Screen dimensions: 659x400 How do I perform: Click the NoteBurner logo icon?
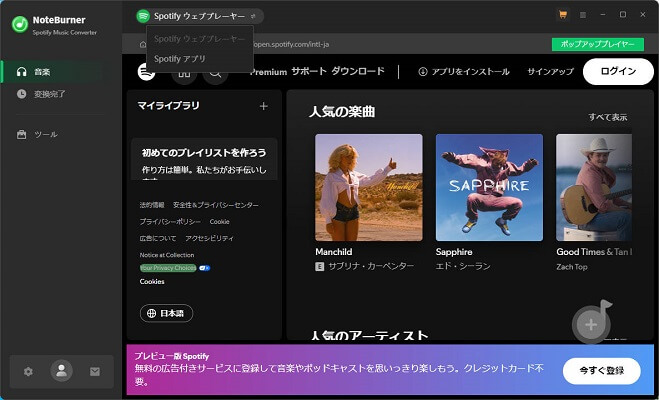(x=20, y=24)
